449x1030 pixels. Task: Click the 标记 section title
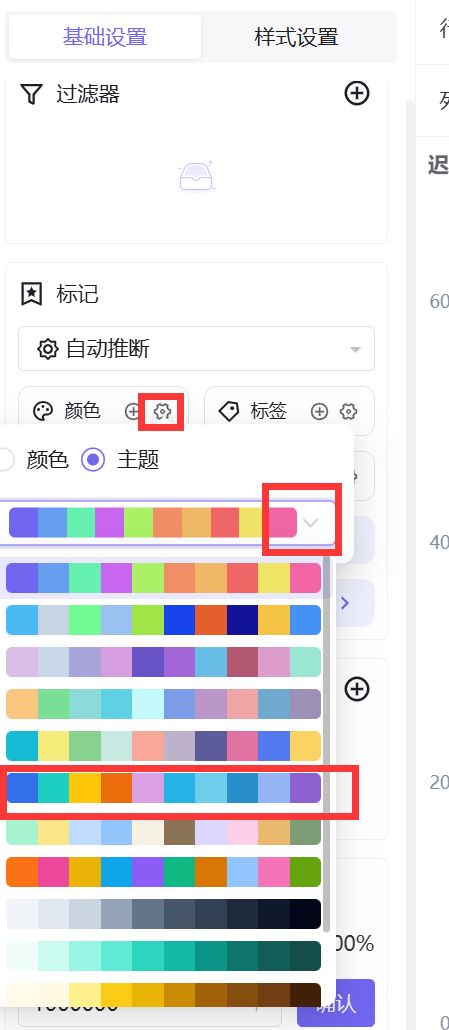click(77, 294)
